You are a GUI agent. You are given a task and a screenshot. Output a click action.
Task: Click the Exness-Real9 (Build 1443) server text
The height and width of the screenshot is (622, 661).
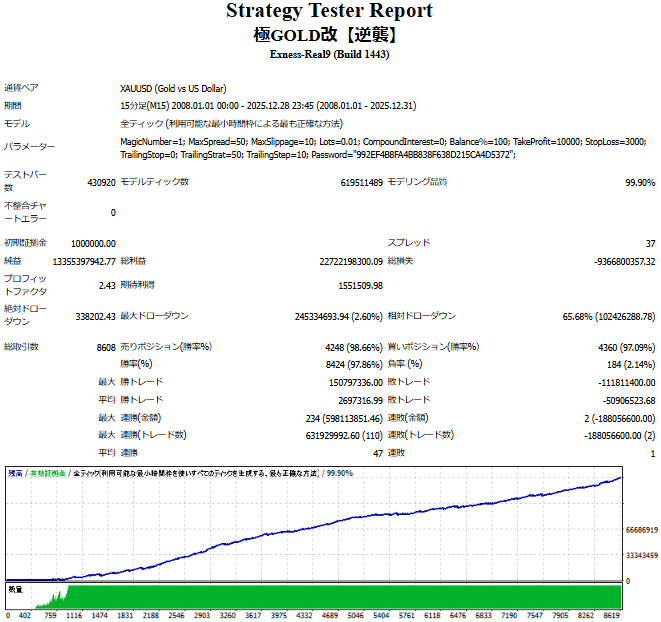click(x=329, y=54)
